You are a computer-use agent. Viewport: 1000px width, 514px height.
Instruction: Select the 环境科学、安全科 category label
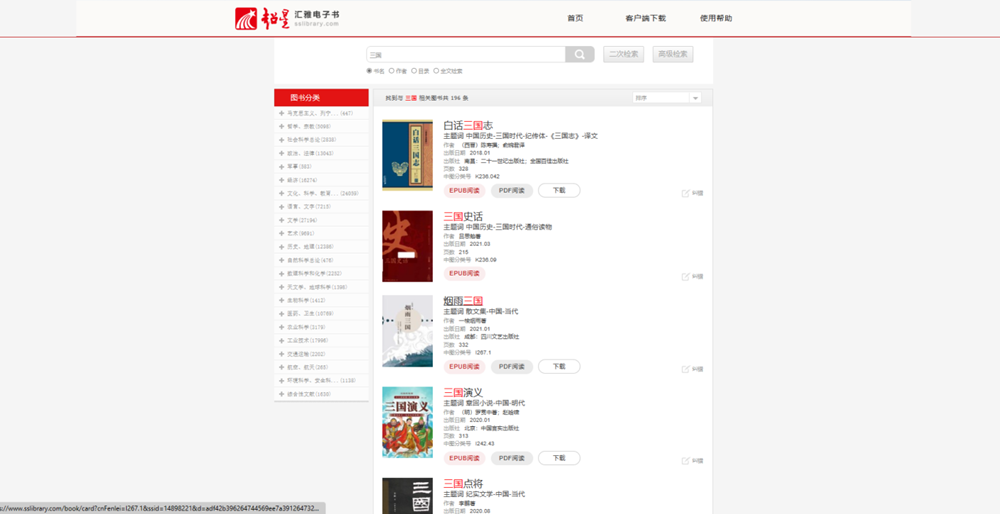[321, 381]
